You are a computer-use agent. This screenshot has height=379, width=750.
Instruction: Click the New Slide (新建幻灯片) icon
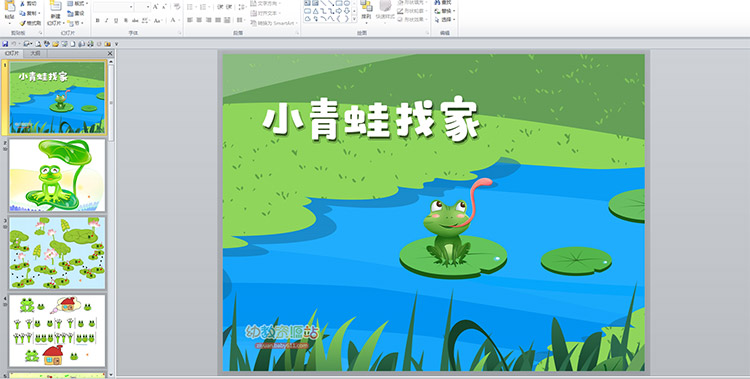pyautogui.click(x=55, y=6)
